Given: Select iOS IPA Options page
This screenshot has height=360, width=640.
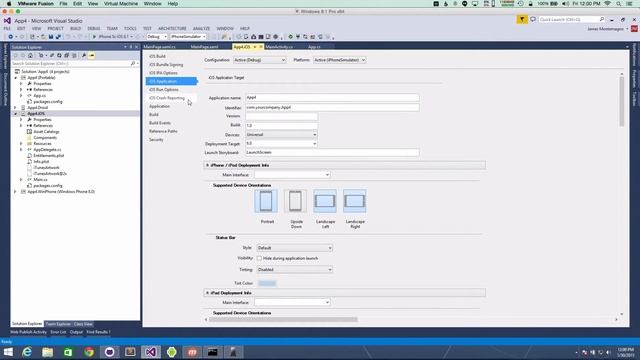Looking at the screenshot, I should (x=163, y=73).
